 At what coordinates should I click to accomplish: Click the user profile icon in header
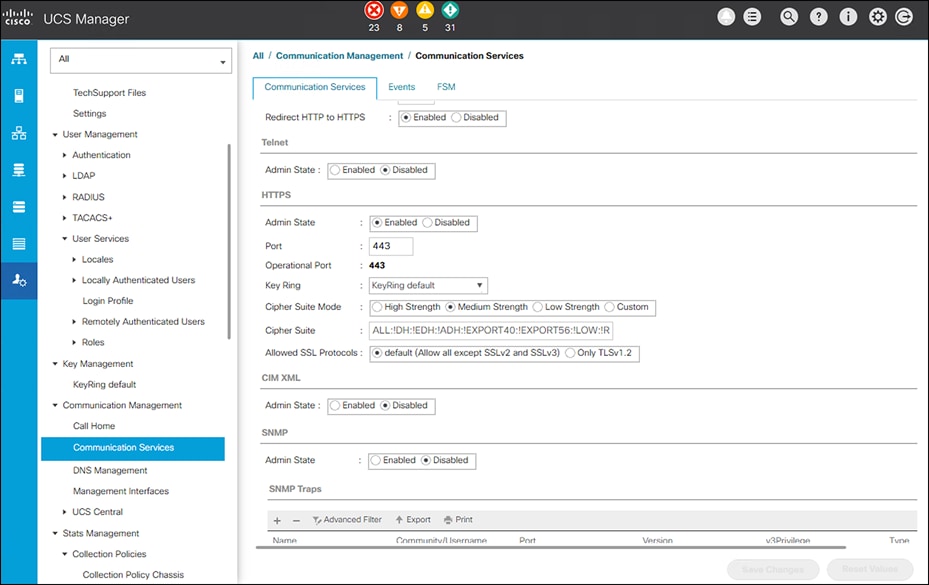tap(726, 17)
